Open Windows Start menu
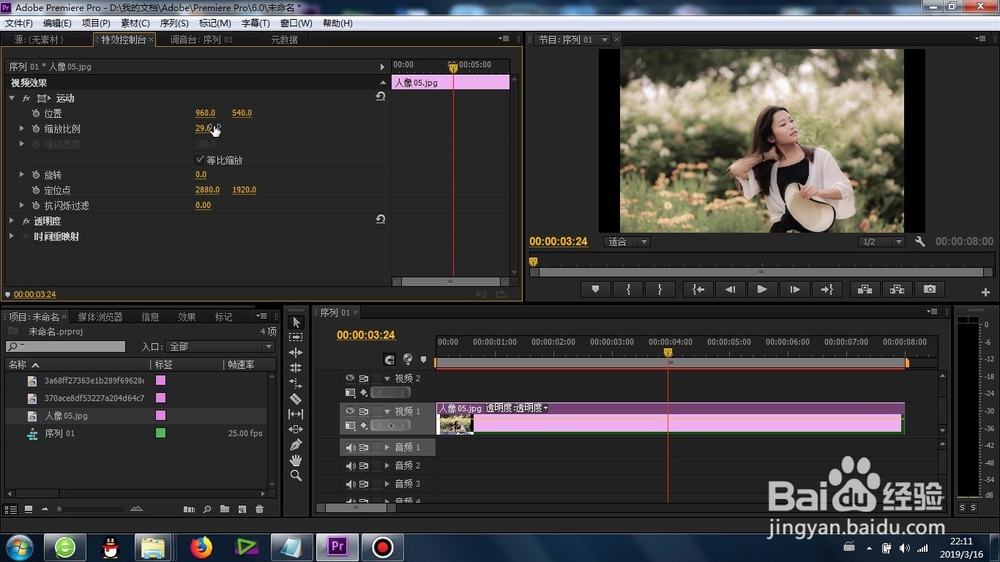Image resolution: width=1000 pixels, height=562 pixels. click(x=20, y=547)
